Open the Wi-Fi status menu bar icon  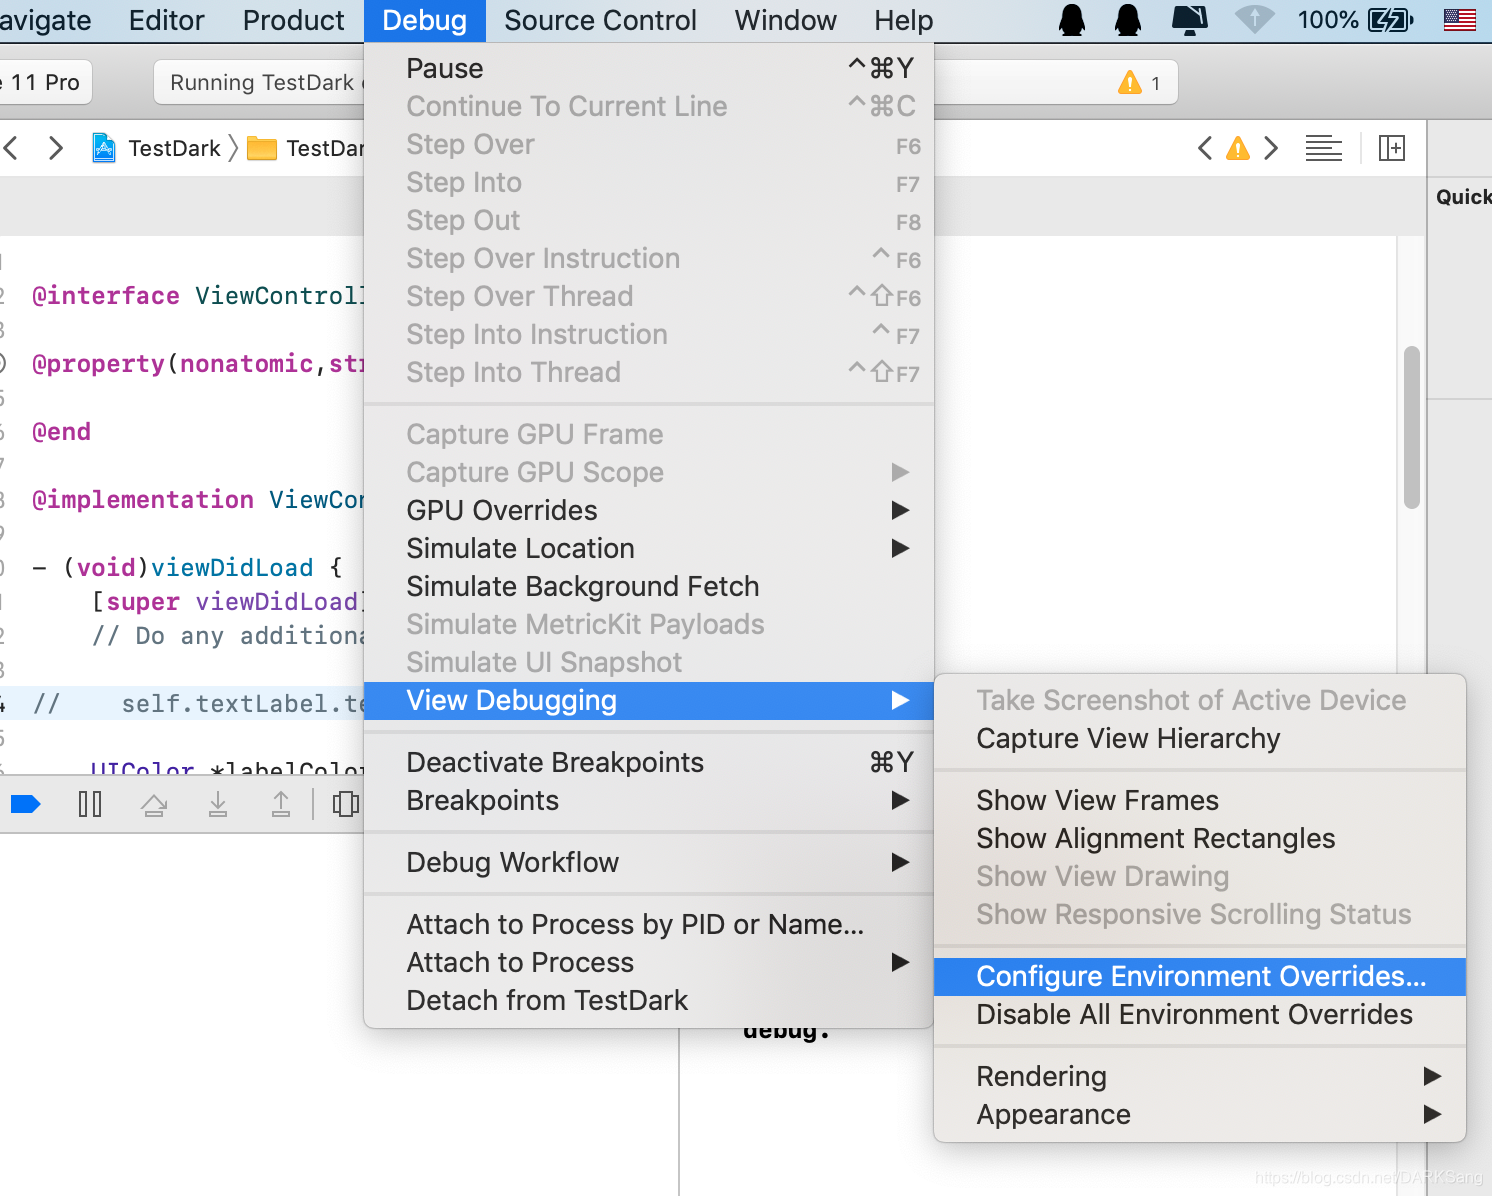click(x=1254, y=20)
